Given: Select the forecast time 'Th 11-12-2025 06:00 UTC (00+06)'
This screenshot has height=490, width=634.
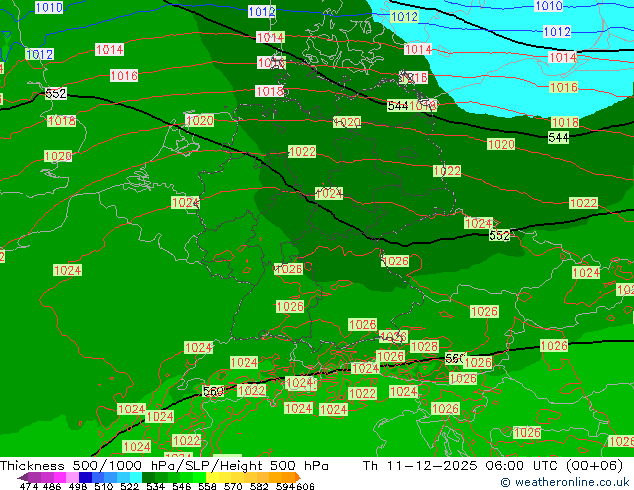Looking at the screenshot, I should (x=492, y=466).
